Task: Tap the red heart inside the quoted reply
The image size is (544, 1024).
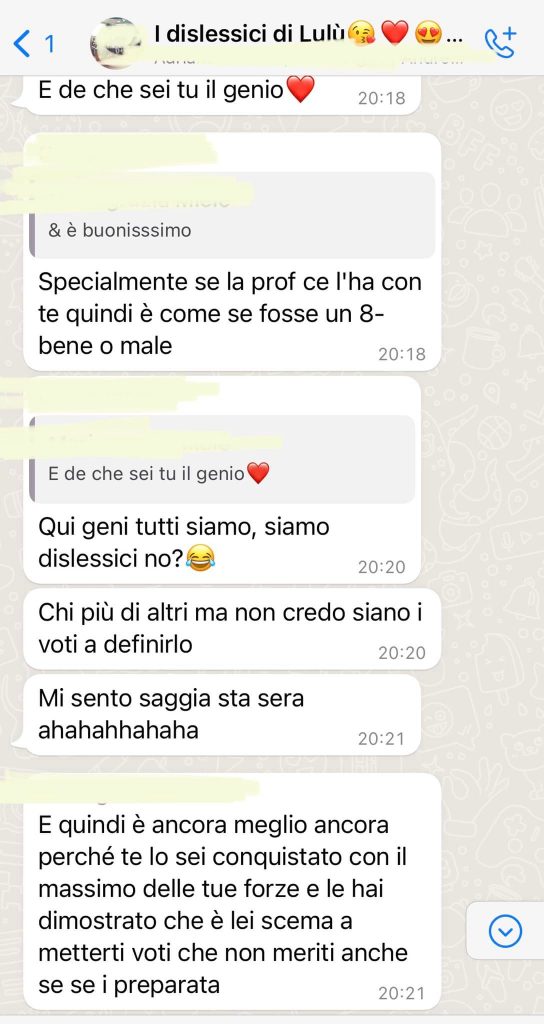Action: 259,473
